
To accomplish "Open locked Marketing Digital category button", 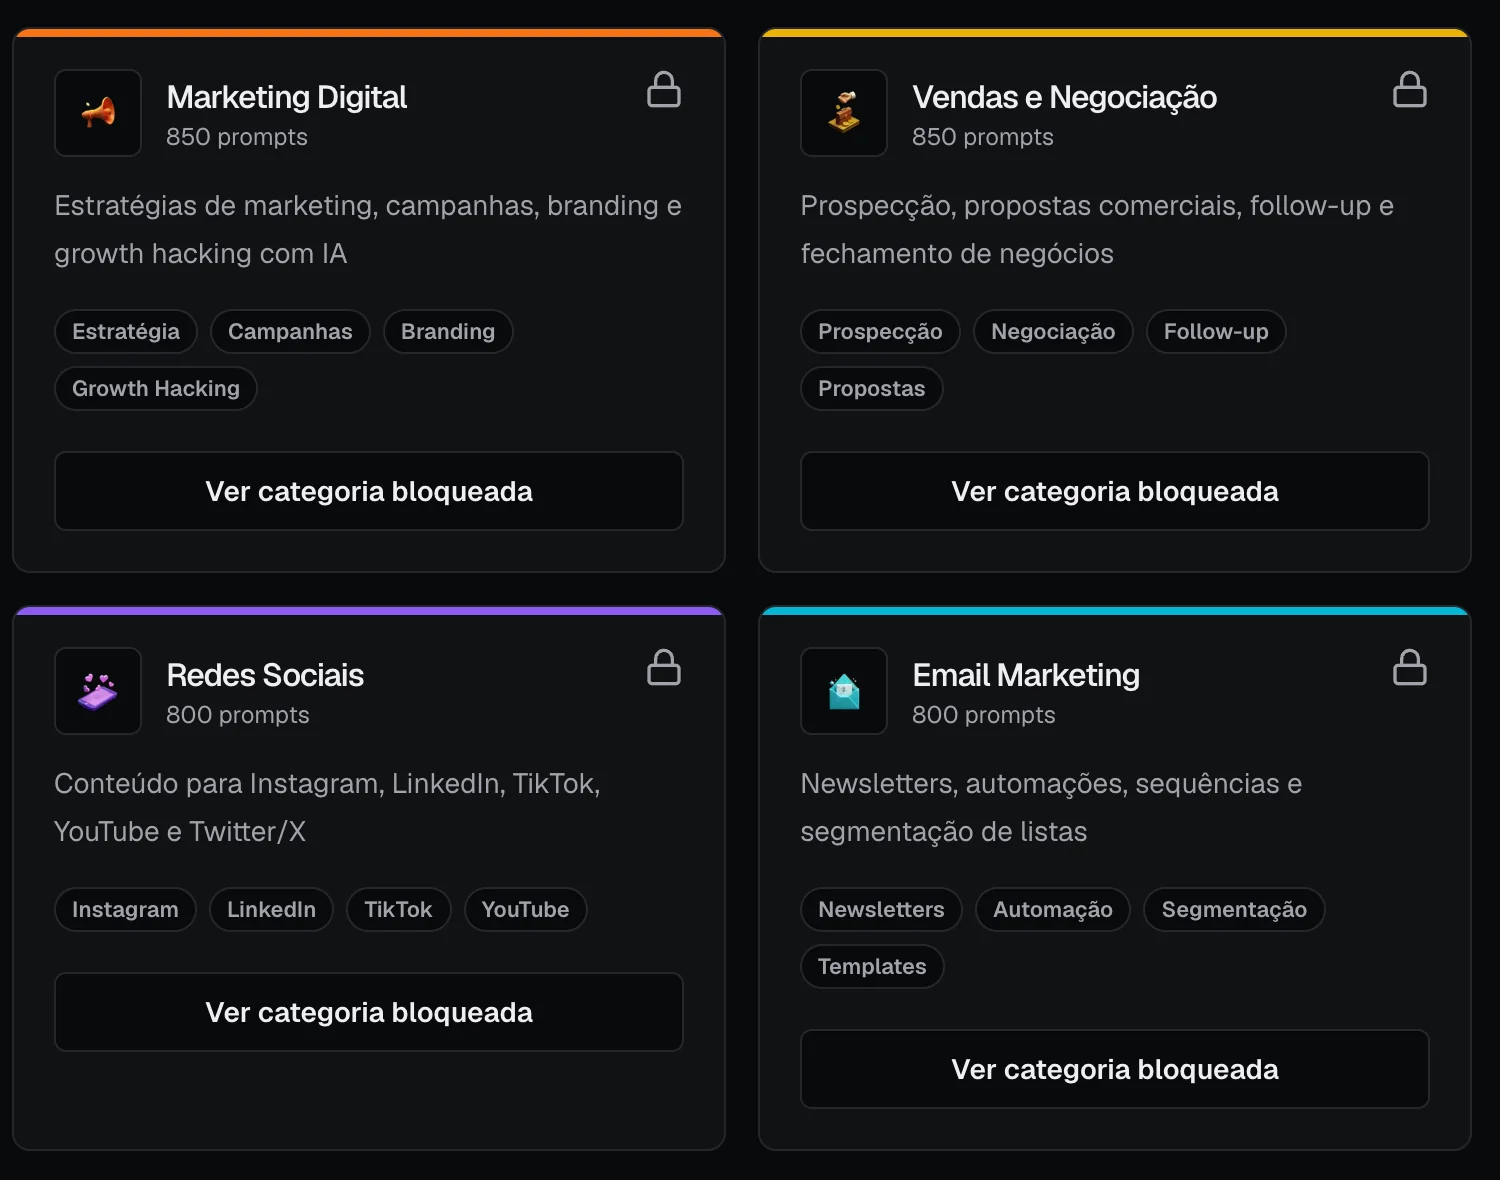I will click(x=369, y=491).
